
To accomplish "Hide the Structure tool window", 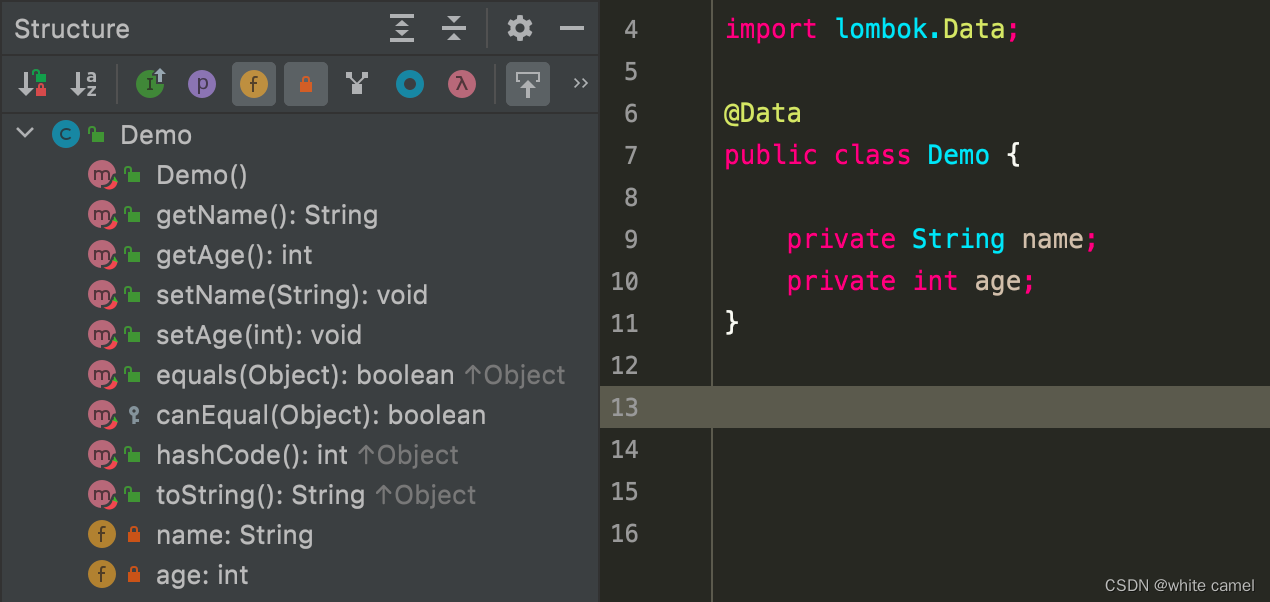I will tap(572, 28).
